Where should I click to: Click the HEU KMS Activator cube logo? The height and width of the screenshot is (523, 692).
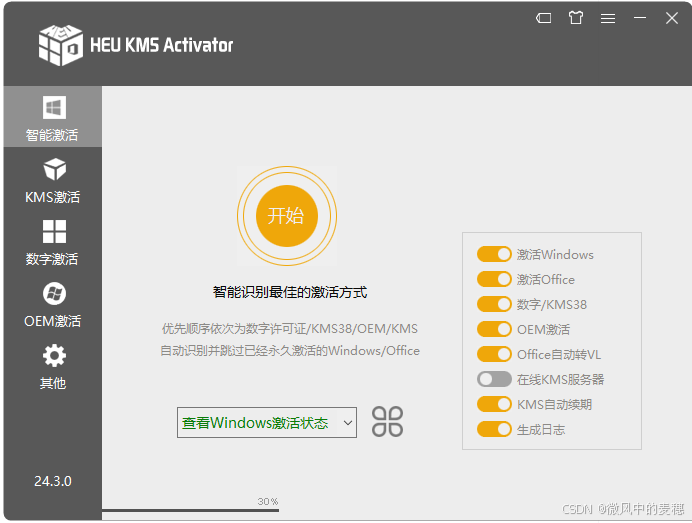point(60,45)
